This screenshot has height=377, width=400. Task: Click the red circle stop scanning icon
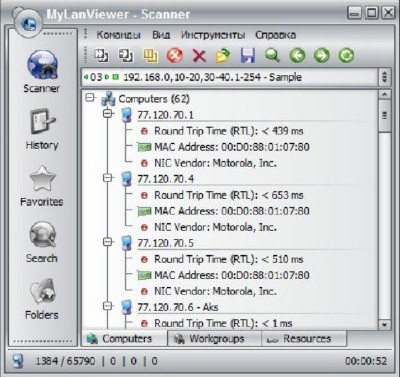175,55
